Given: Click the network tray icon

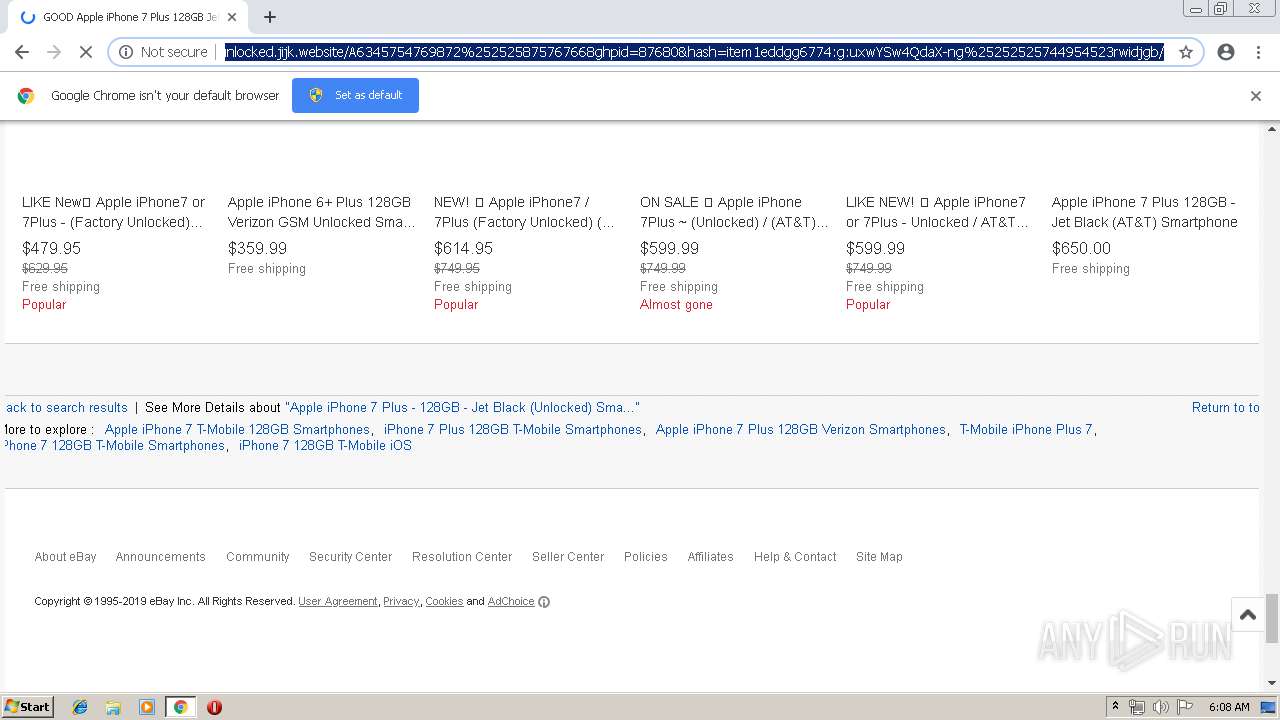Looking at the screenshot, I should point(1137,707).
